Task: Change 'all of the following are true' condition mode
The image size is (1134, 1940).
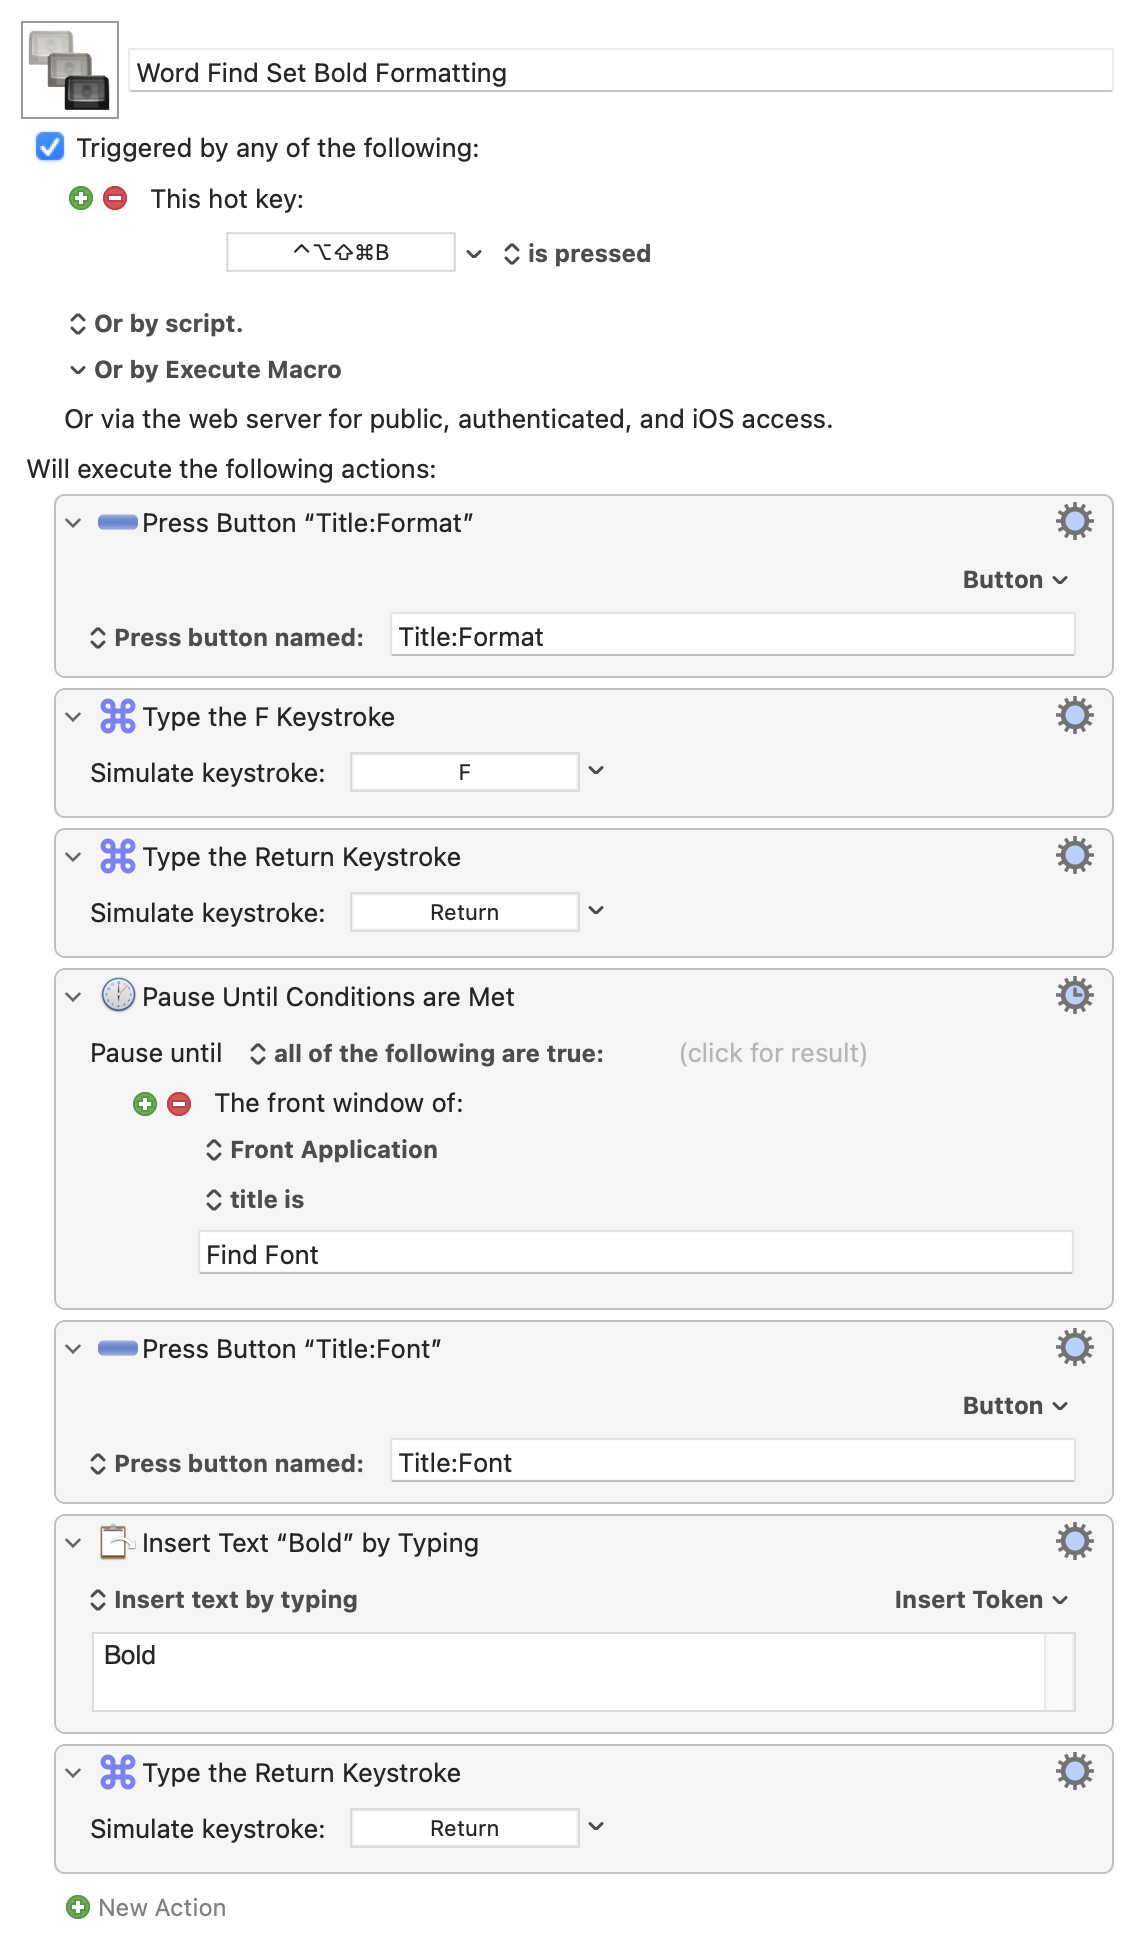Action: pyautogui.click(x=427, y=1054)
